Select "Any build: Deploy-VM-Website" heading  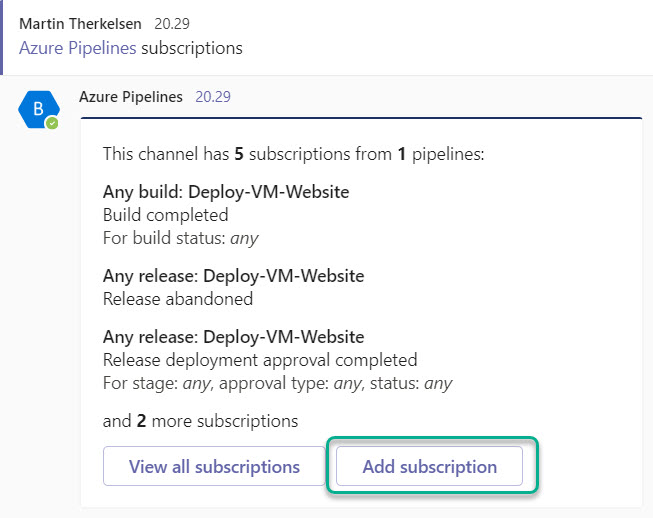(x=226, y=192)
